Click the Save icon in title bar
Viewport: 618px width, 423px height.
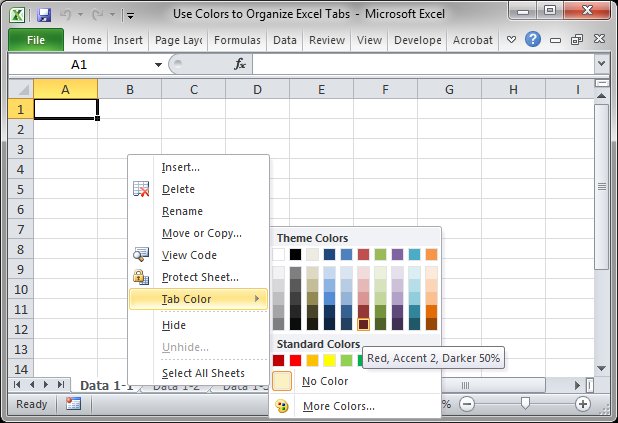pos(43,16)
